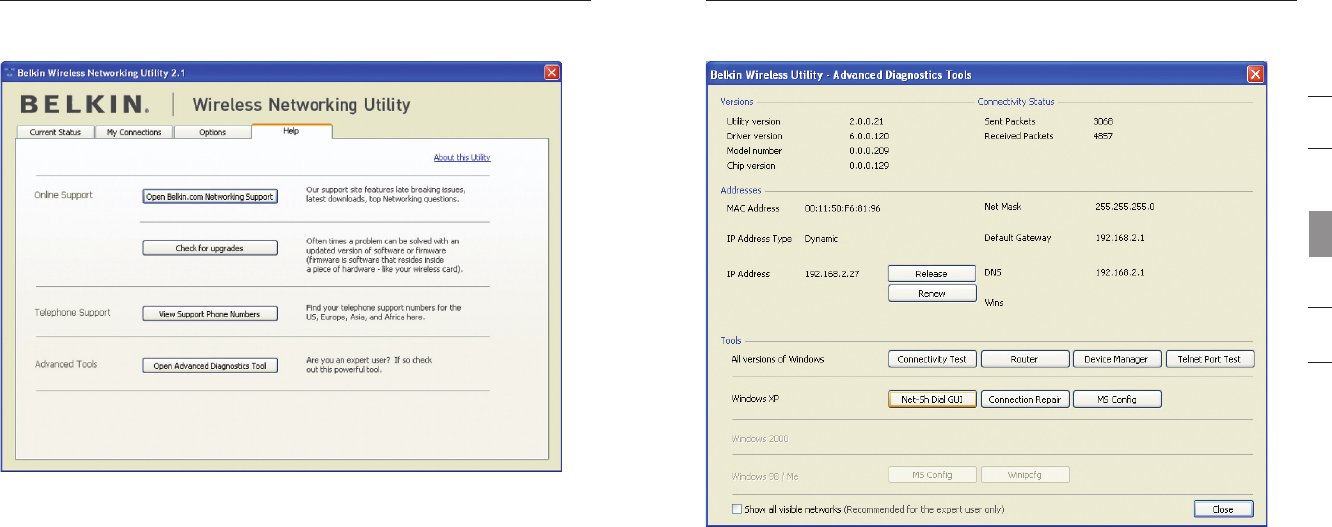Click the Connection Repair button

pos(1024,399)
